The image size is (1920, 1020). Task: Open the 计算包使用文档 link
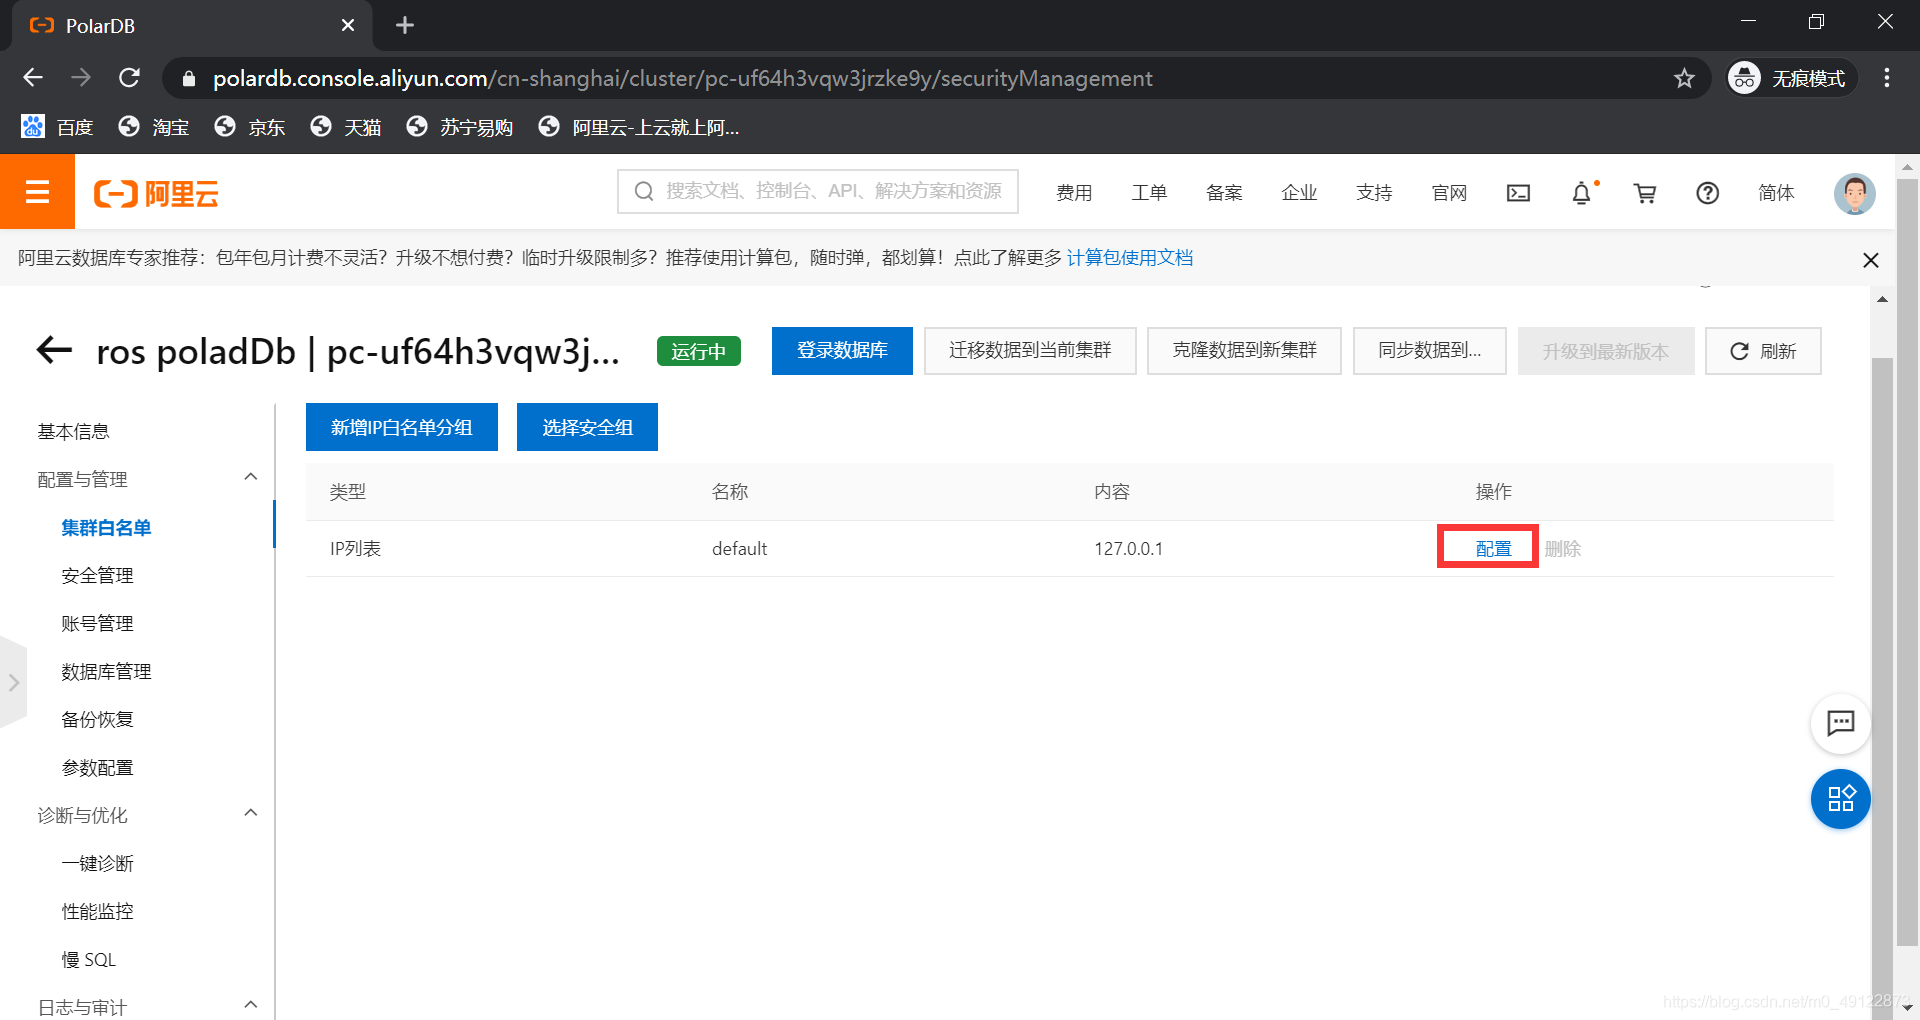pos(1130,258)
